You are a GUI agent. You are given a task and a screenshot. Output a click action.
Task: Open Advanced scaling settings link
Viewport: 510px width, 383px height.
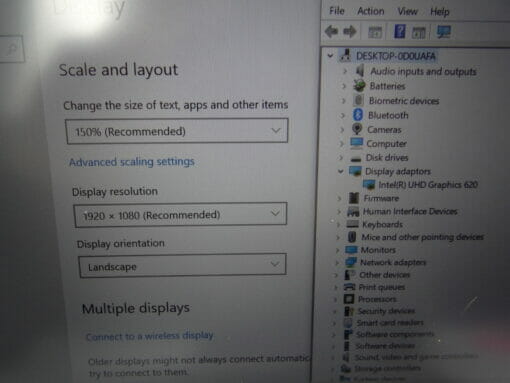(132, 162)
